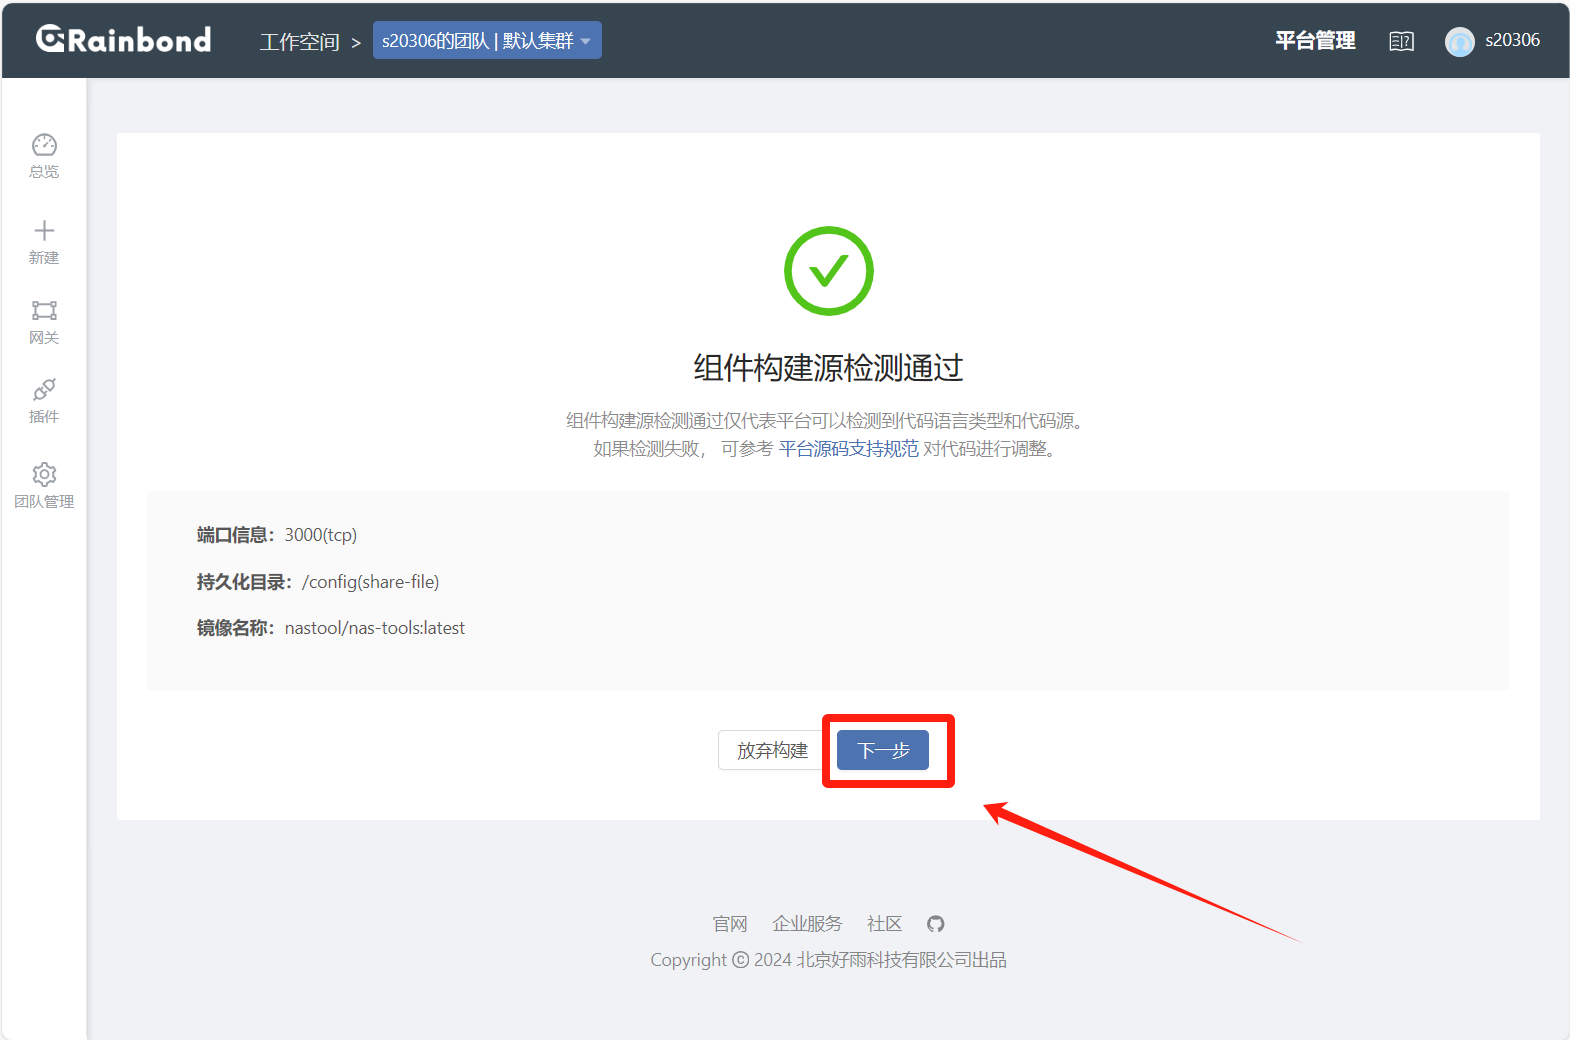Screen dimensions: 1570x1040
Task: Open 平台管理 in the top bar
Action: [1315, 40]
